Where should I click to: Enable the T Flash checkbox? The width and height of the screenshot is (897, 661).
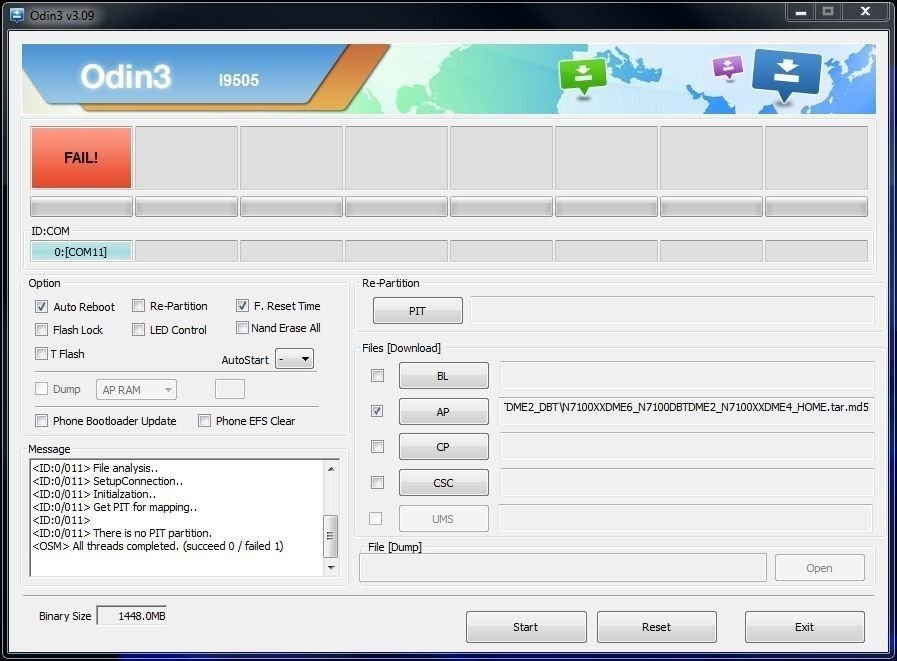pyautogui.click(x=41, y=354)
